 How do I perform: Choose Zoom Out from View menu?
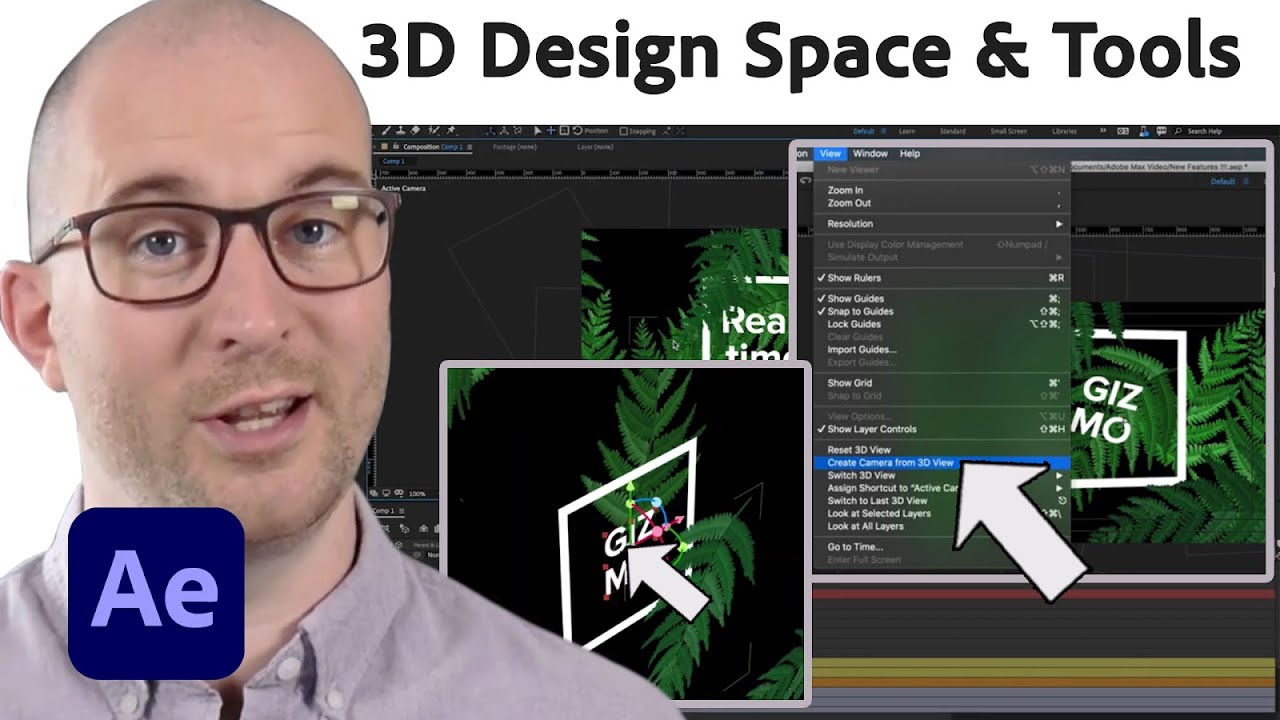point(942,203)
